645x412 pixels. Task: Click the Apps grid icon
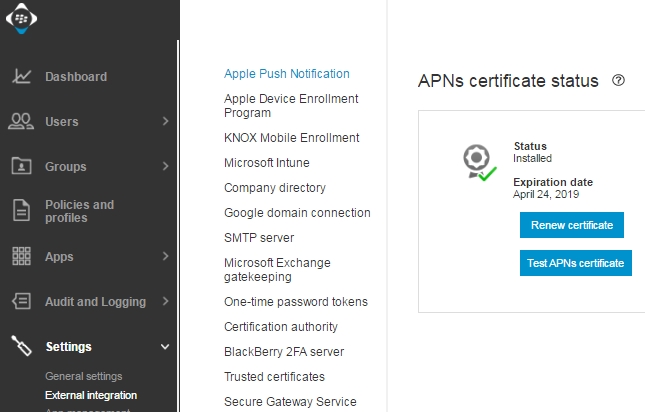(x=21, y=257)
